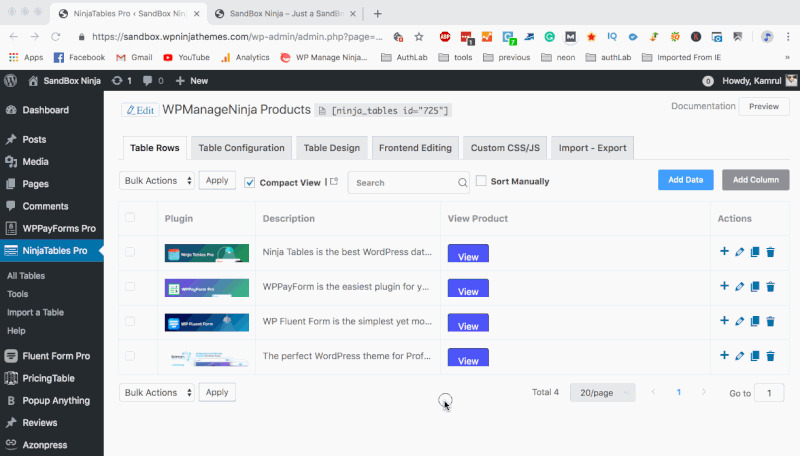Image resolution: width=800 pixels, height=456 pixels.
Task: Copy the ninja_tables shortcode icon
Action: [322, 110]
